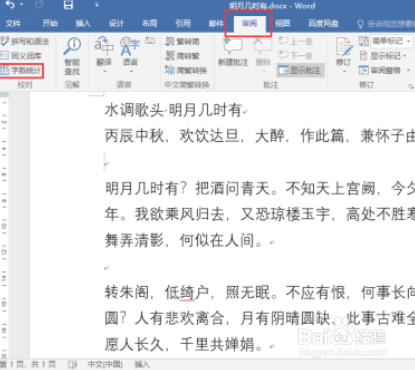Click the line starting 丙辰中秋
This screenshot has width=415, height=370.
(x=260, y=136)
